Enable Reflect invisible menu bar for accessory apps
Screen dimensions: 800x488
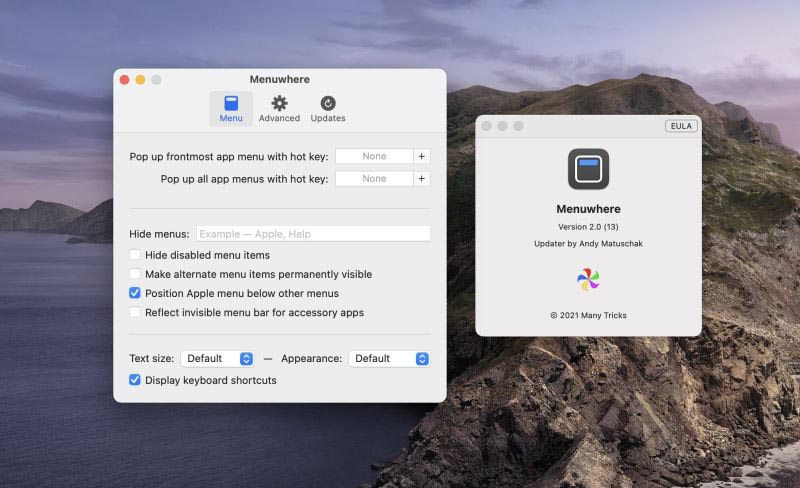(x=135, y=312)
